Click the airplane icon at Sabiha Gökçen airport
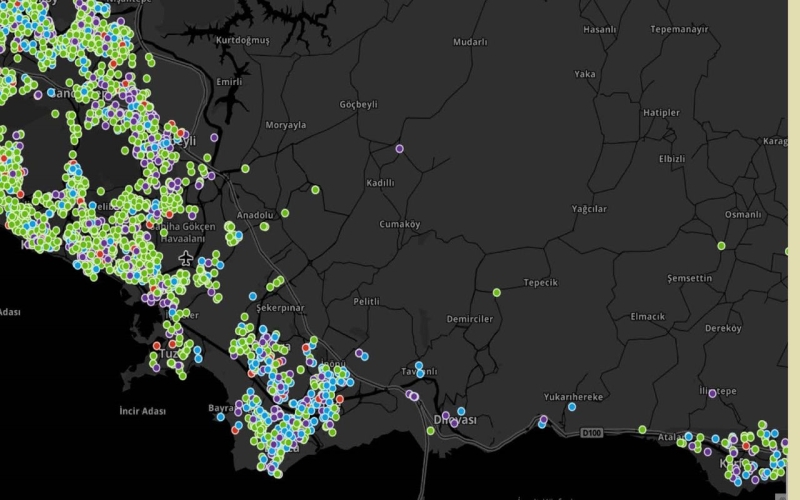 click(186, 260)
